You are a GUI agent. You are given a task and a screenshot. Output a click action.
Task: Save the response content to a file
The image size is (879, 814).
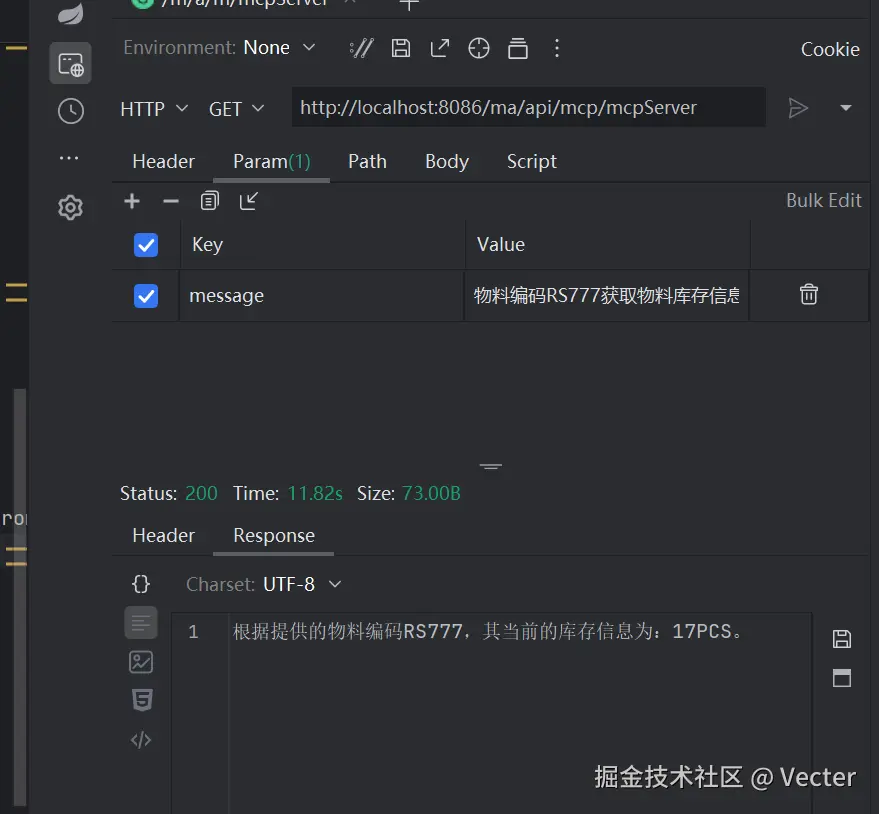click(x=841, y=639)
